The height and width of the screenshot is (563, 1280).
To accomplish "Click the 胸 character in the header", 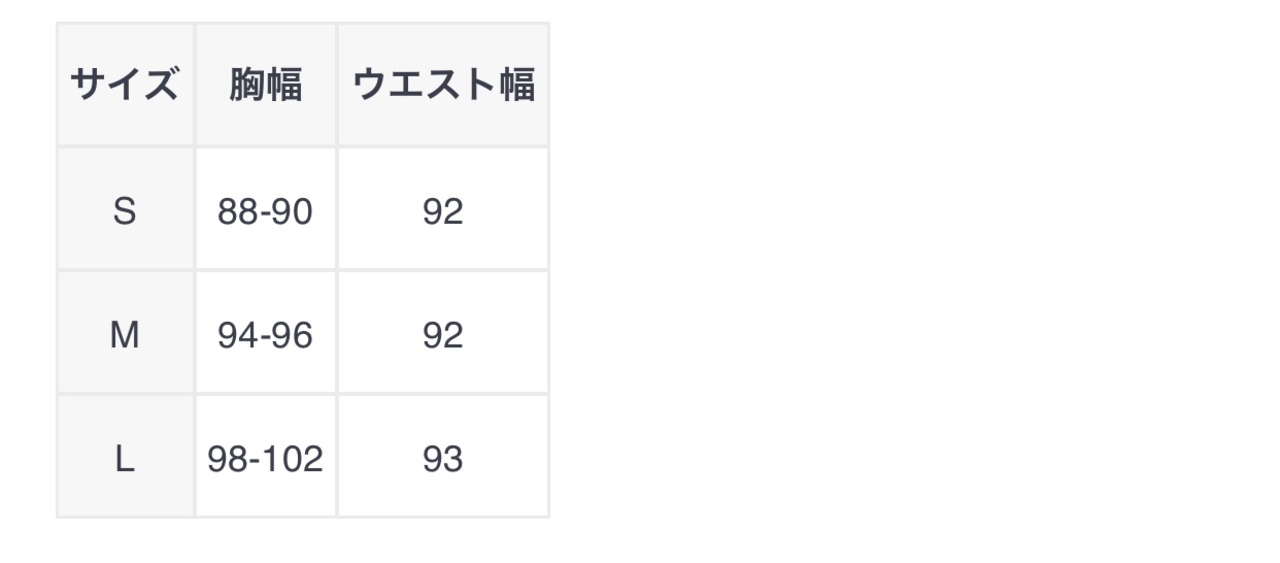I will click(x=247, y=85).
